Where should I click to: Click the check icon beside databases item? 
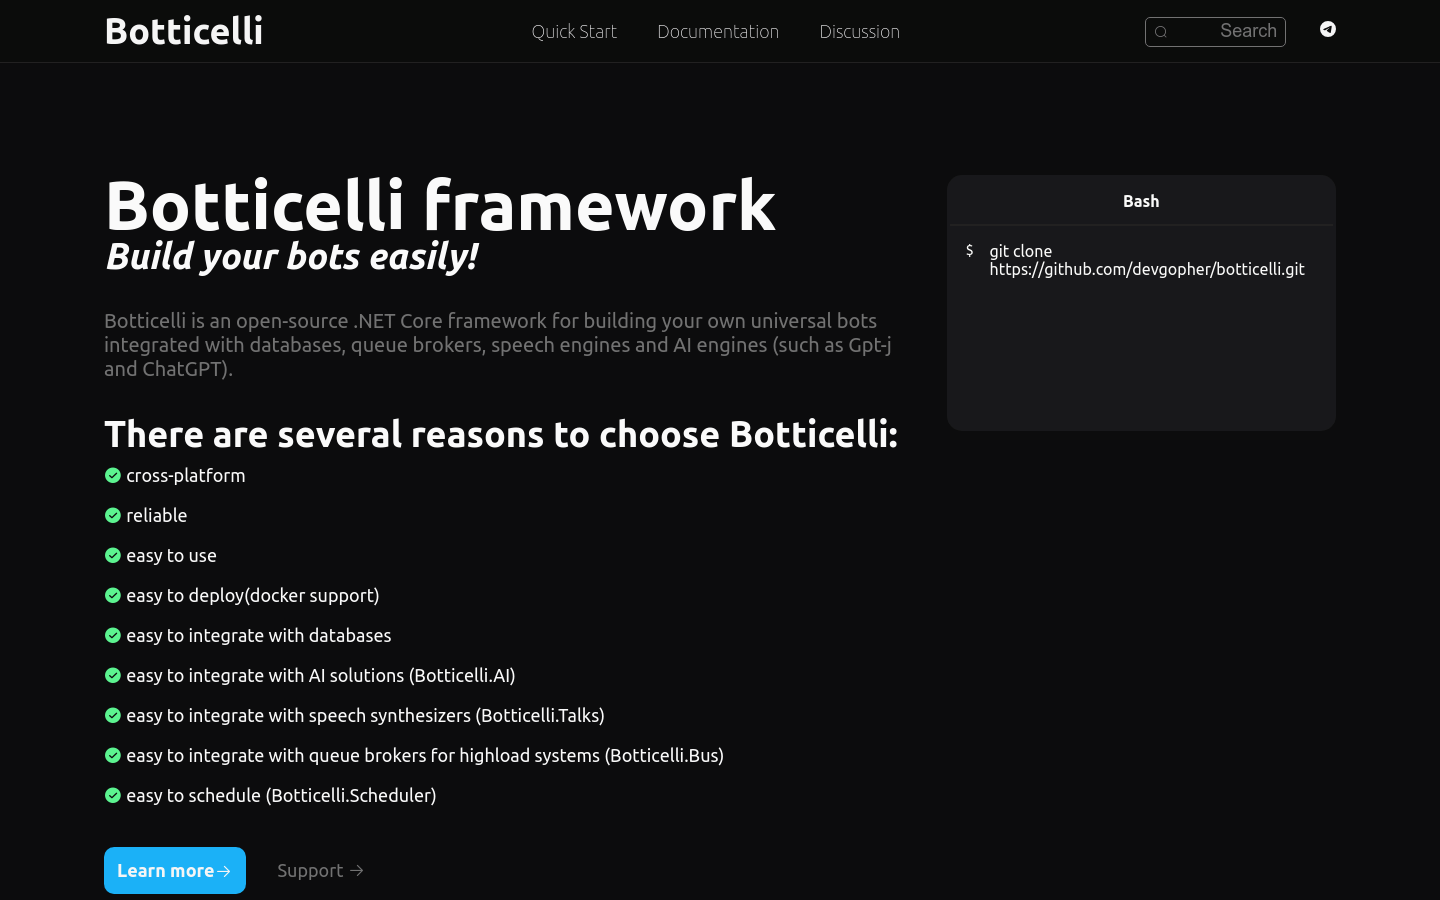(x=113, y=635)
